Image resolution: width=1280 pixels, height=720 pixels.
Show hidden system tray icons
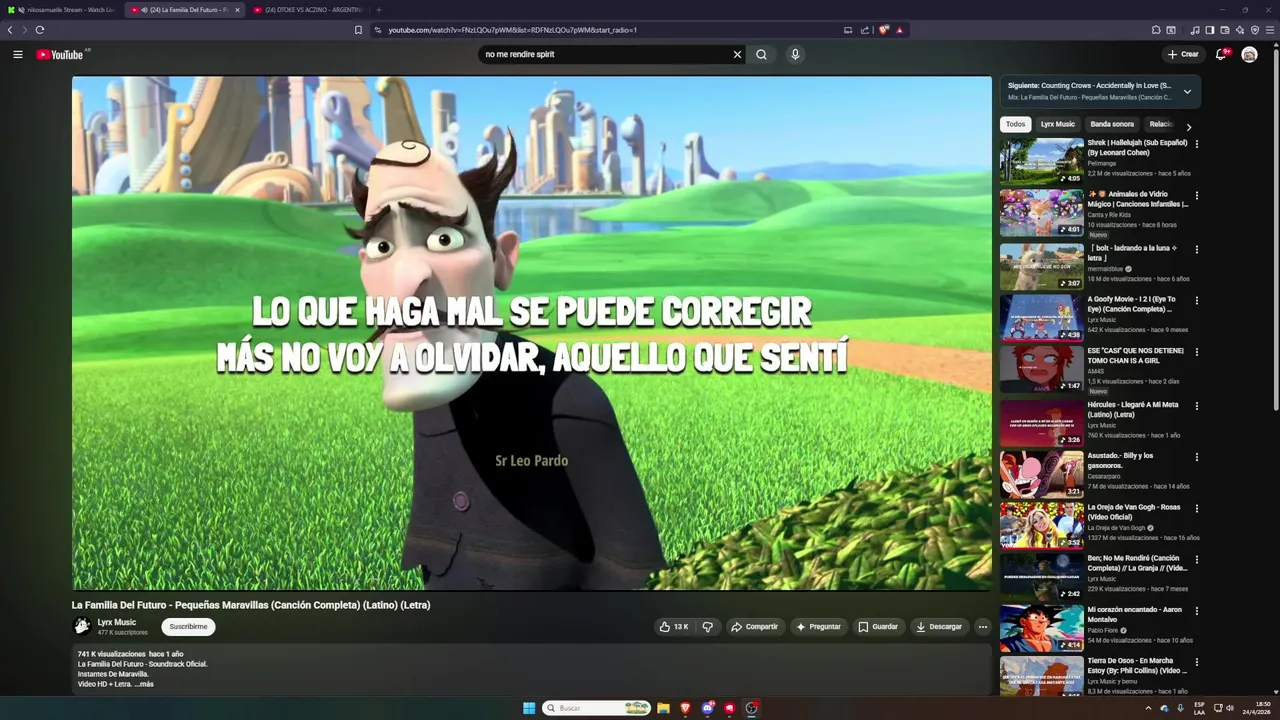point(1148,708)
